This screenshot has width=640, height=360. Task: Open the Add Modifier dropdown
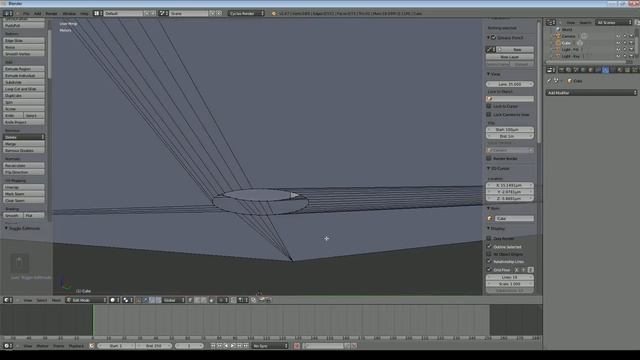tap(591, 93)
